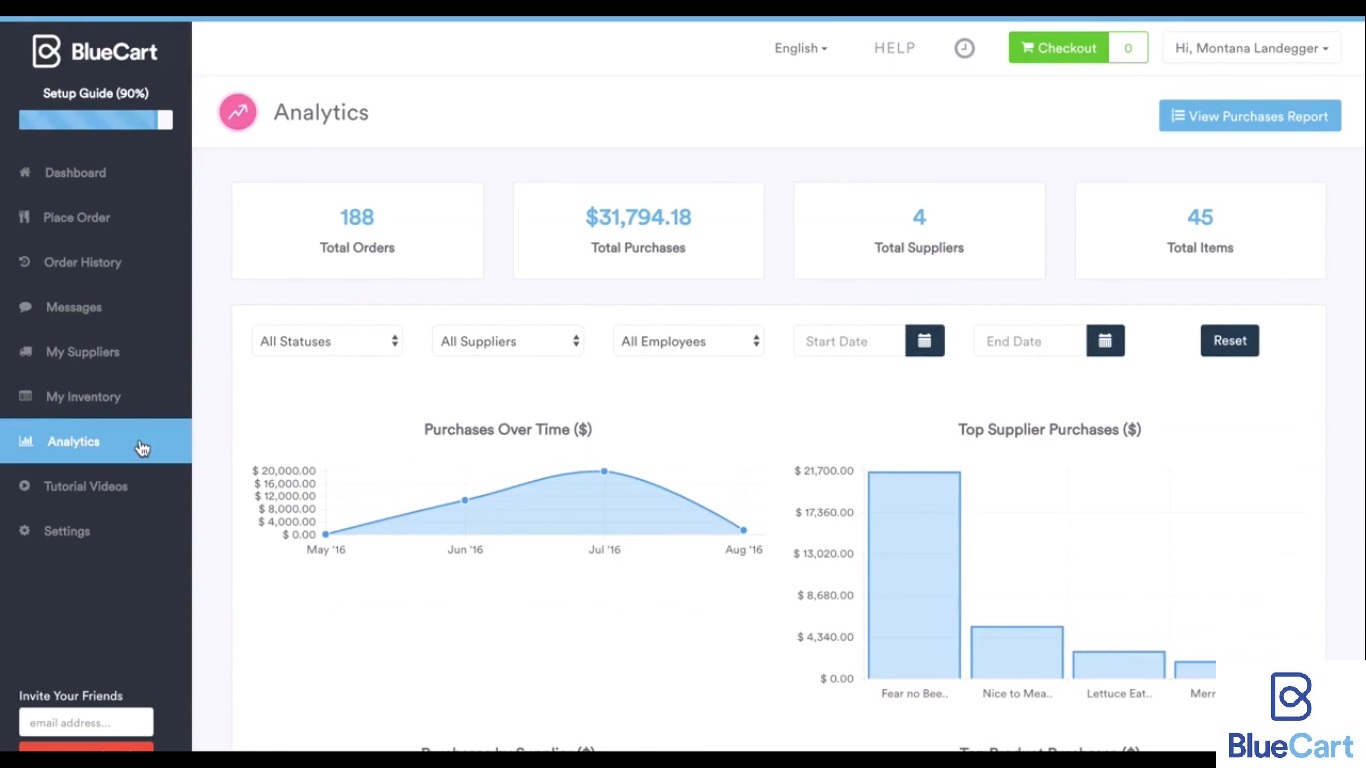Open the English language selector

coord(800,48)
